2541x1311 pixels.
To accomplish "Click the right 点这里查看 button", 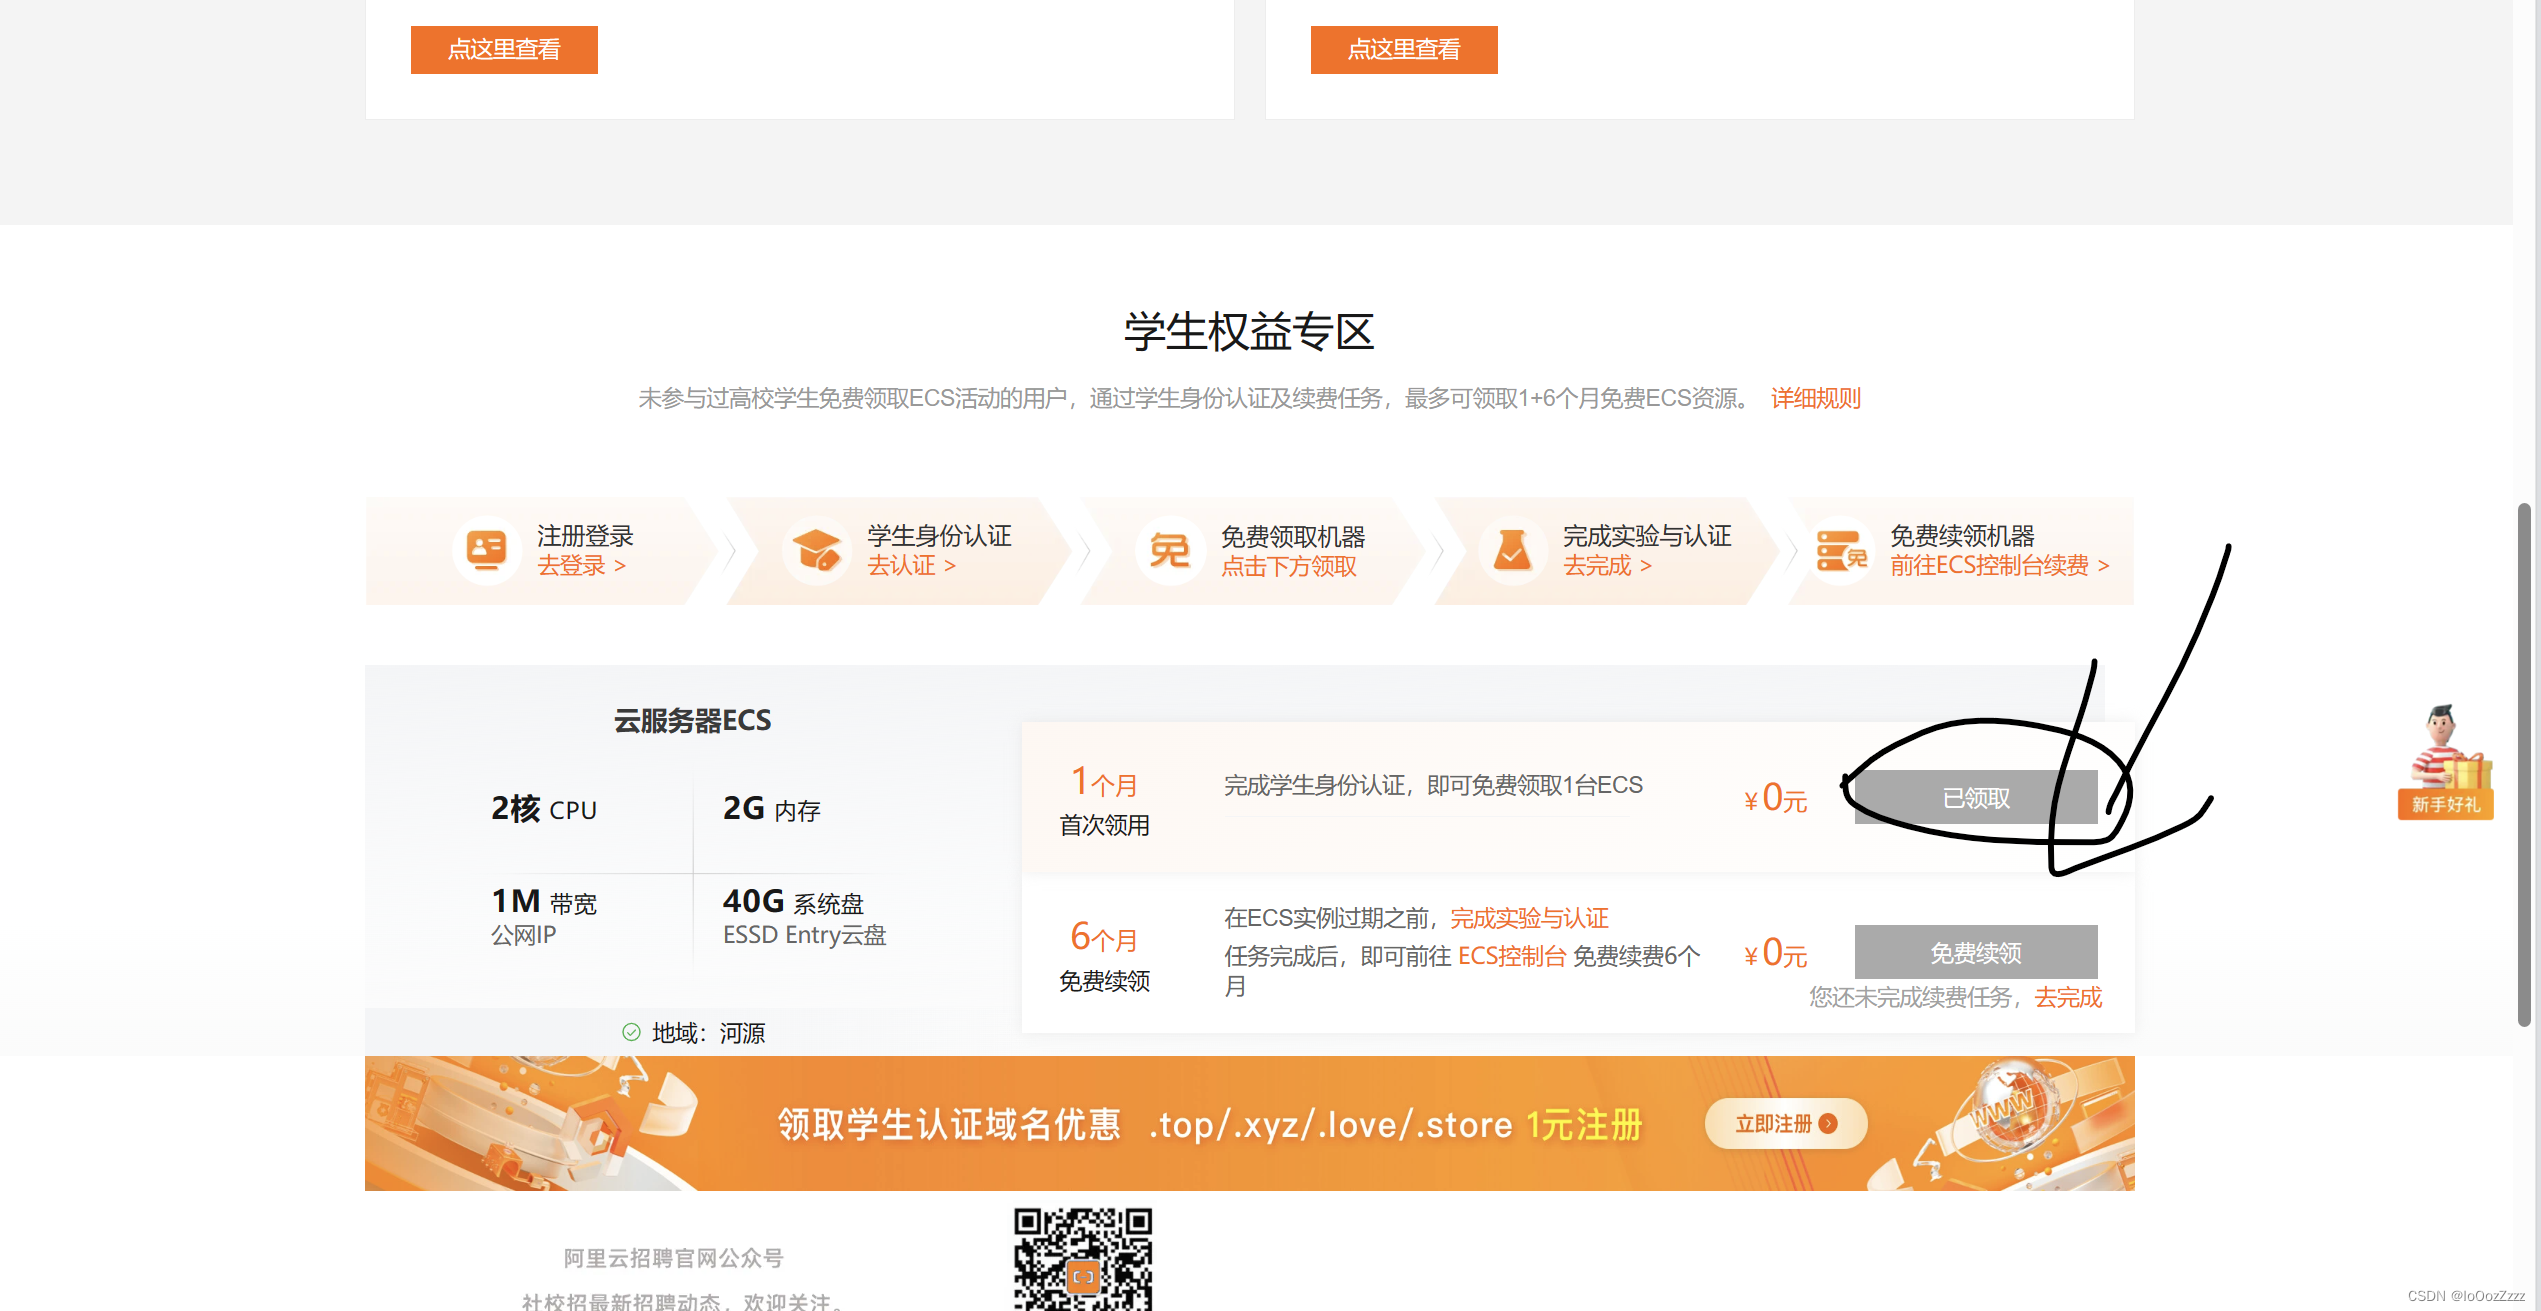I will tap(1404, 50).
